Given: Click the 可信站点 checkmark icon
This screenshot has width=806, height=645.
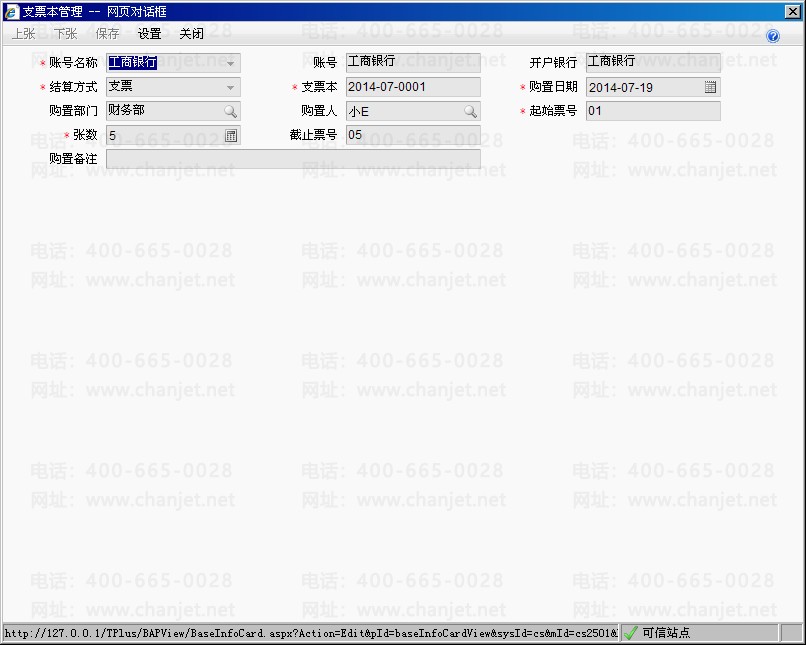Looking at the screenshot, I should pyautogui.click(x=631, y=633).
